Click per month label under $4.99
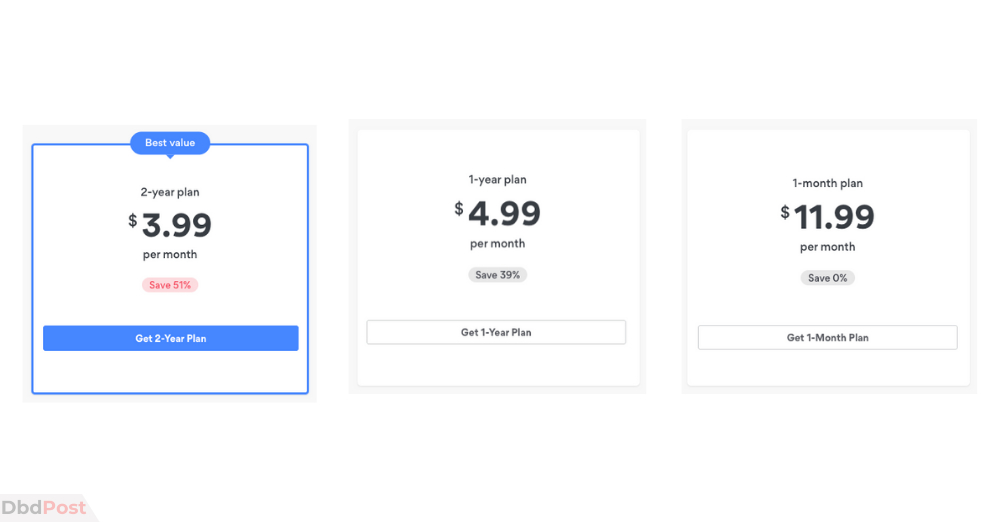 pyautogui.click(x=497, y=244)
